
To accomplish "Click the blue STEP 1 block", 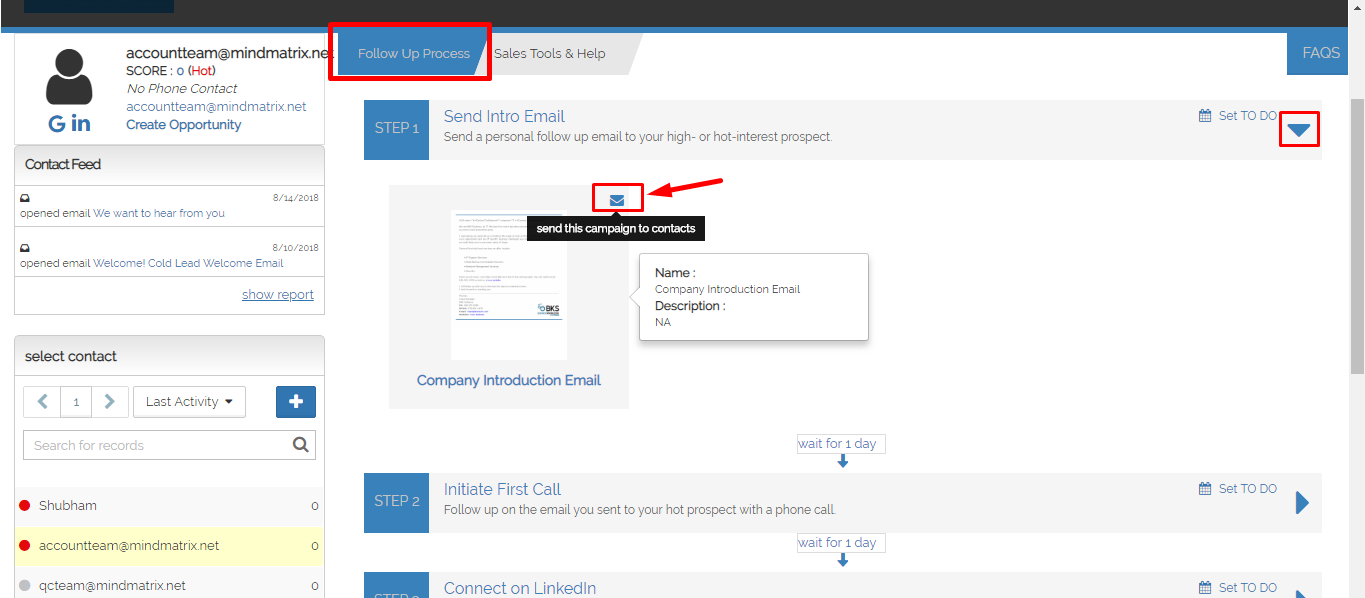I will (396, 129).
